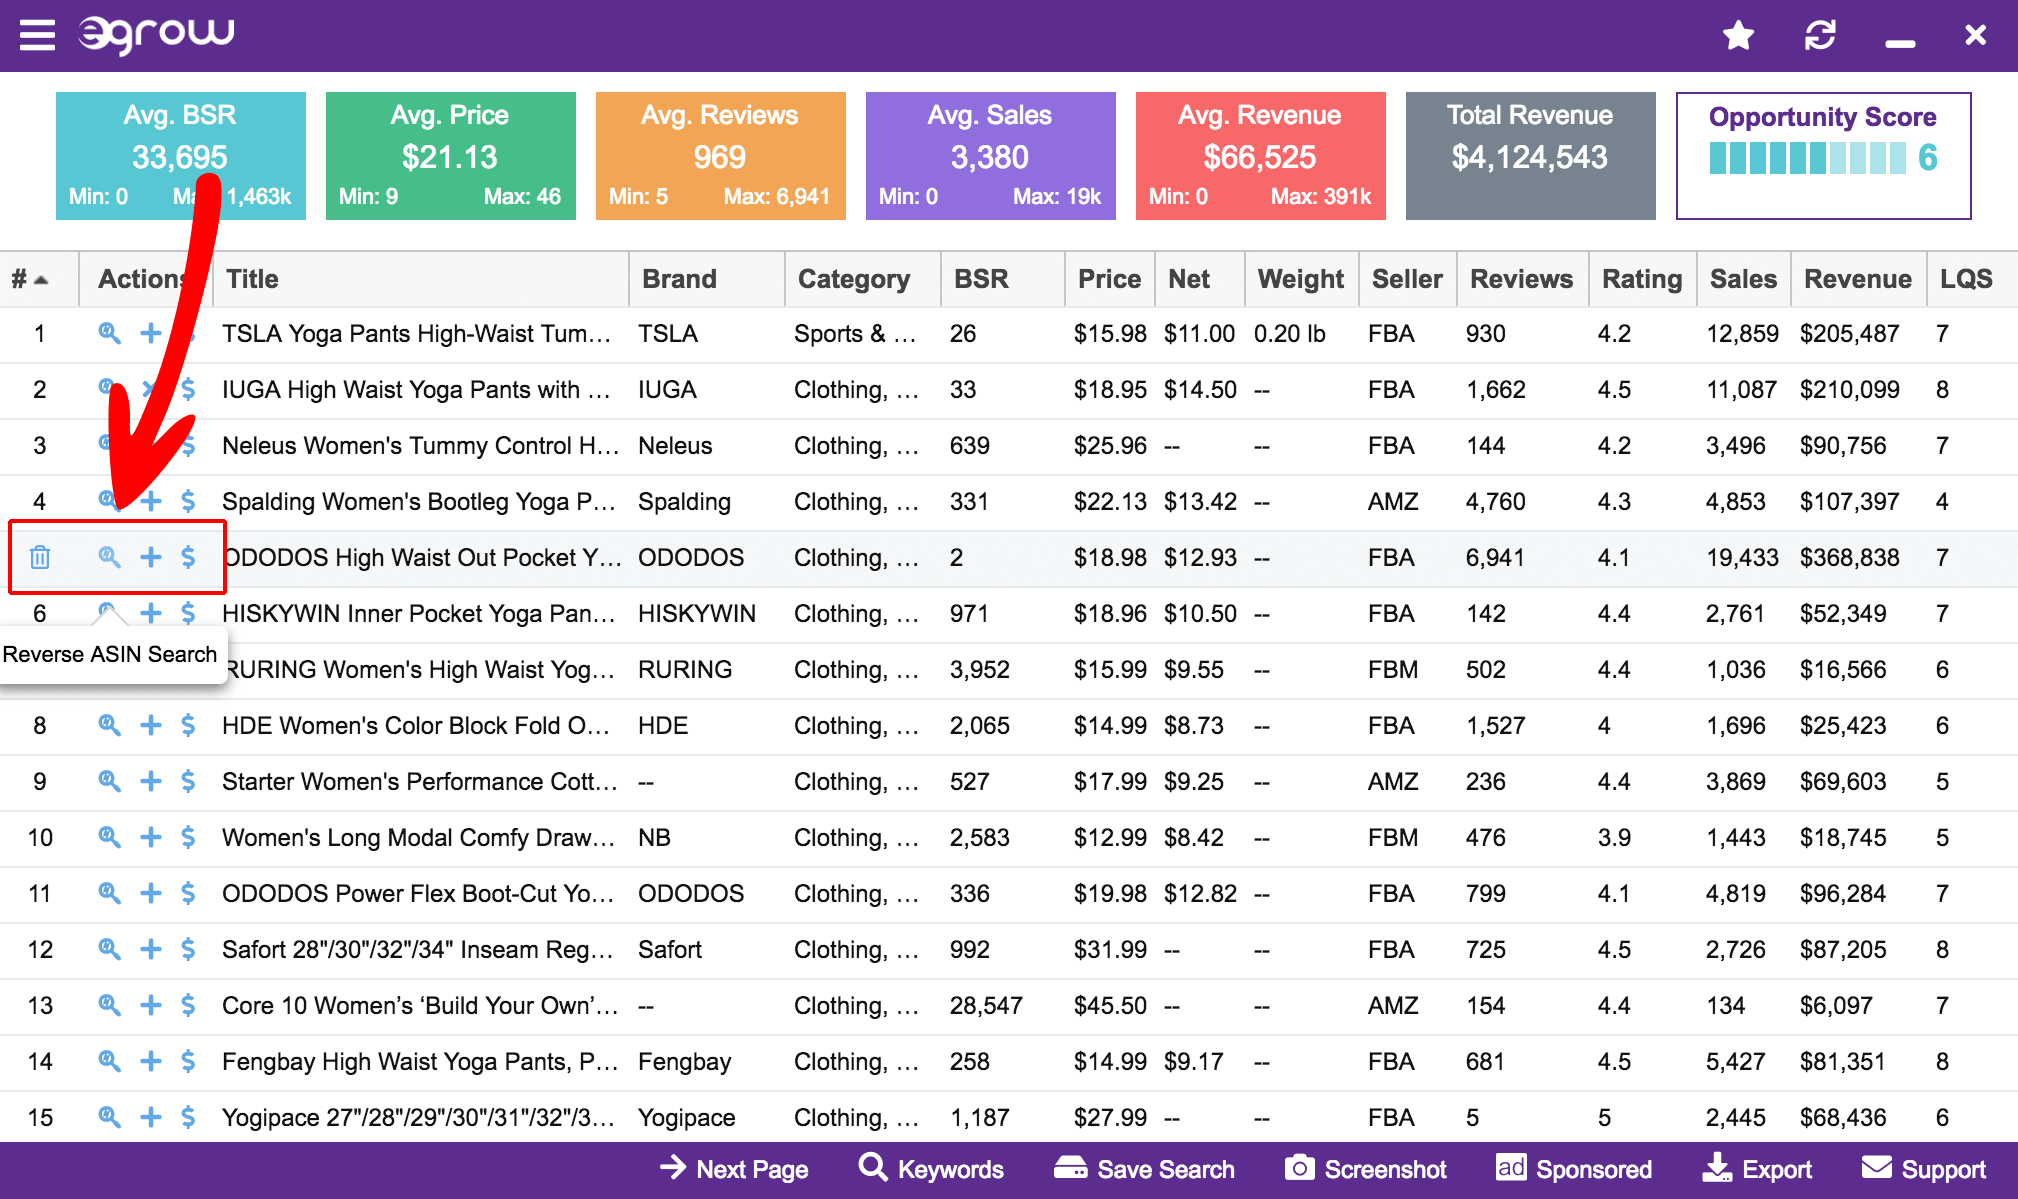This screenshot has width=2018, height=1199.
Task: Reverse ASIN search for TSLA Yoga Pants row
Action: click(x=109, y=333)
